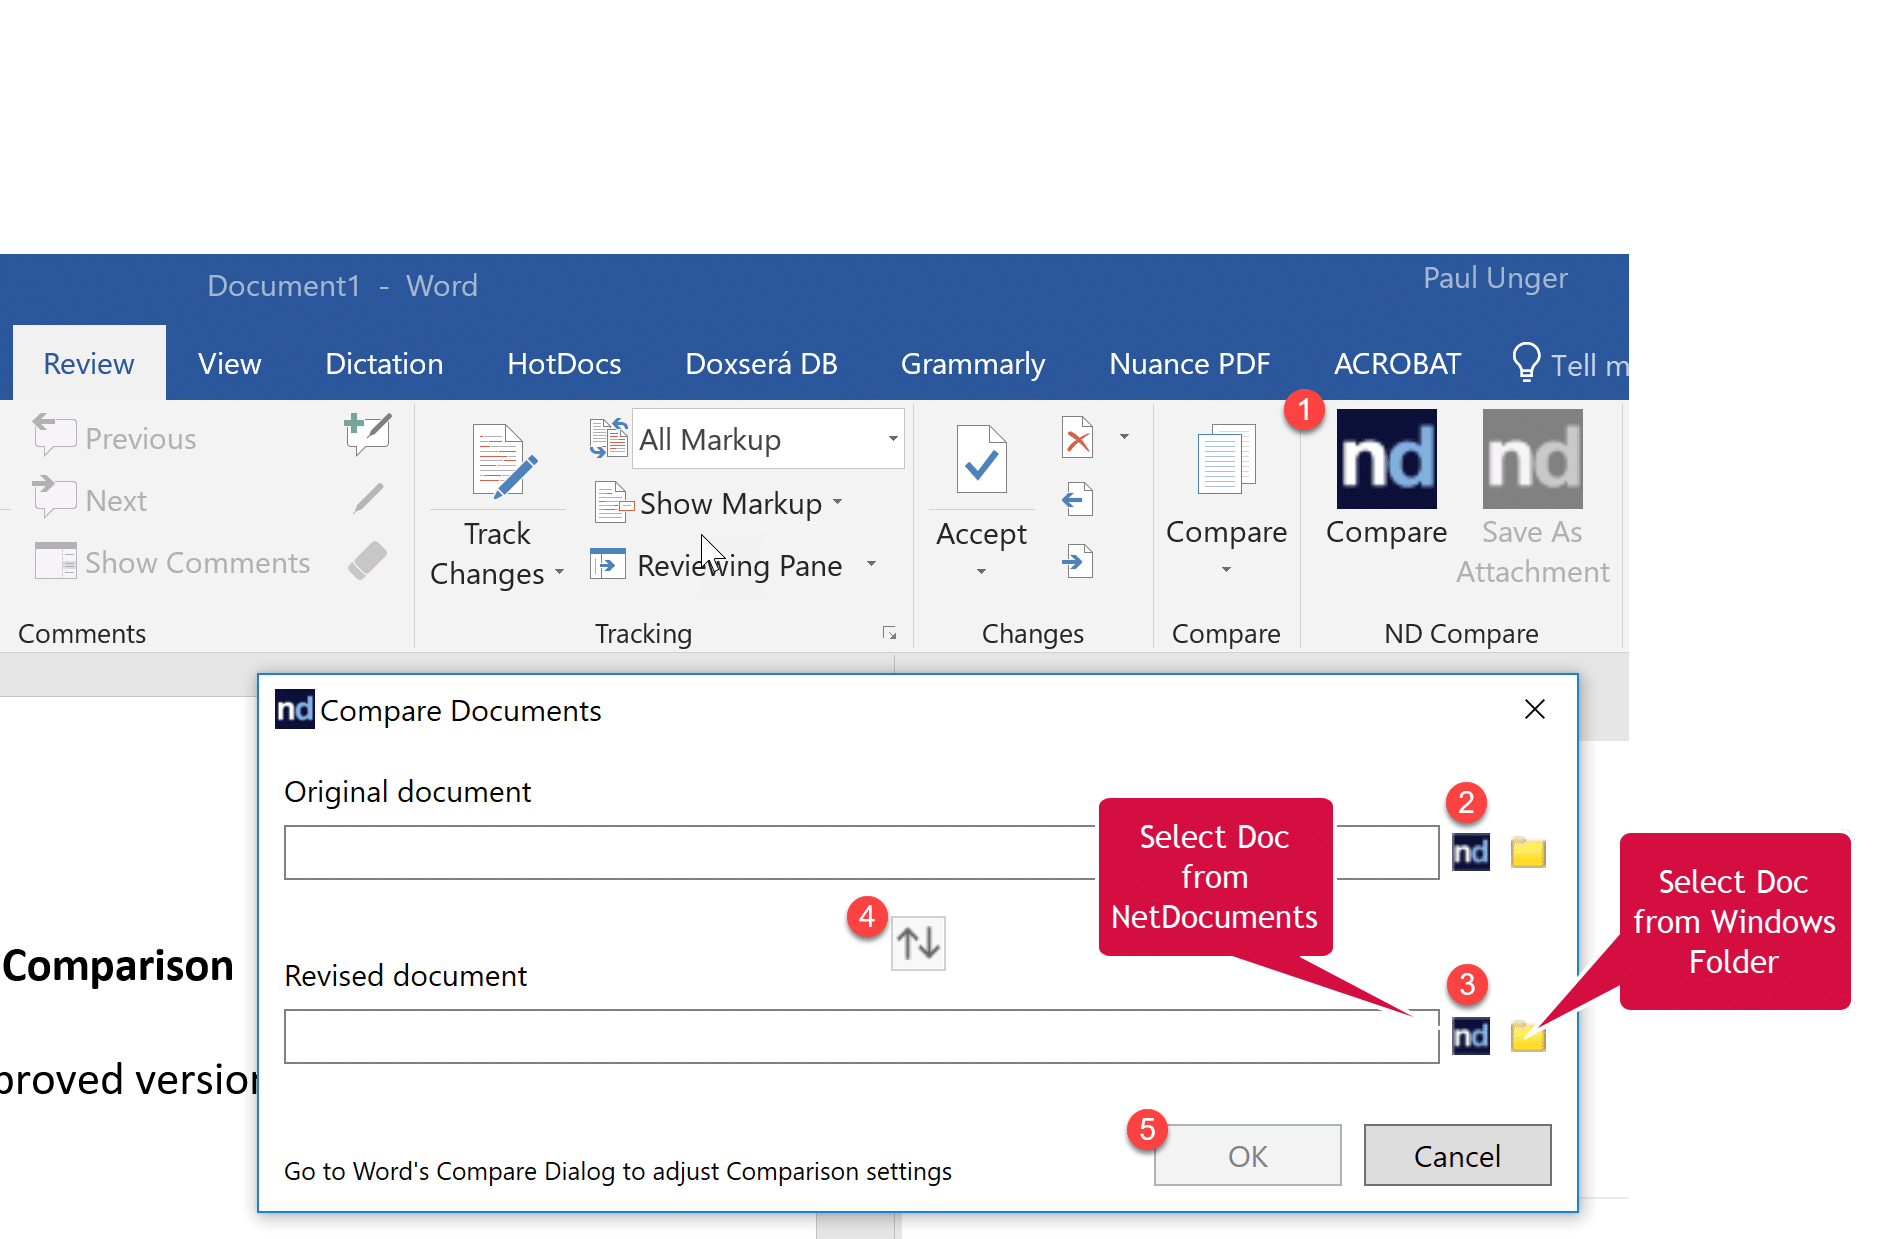Open the Doxserá DB tab
Image resolution: width=1896 pixels, height=1239 pixels.
(761, 364)
